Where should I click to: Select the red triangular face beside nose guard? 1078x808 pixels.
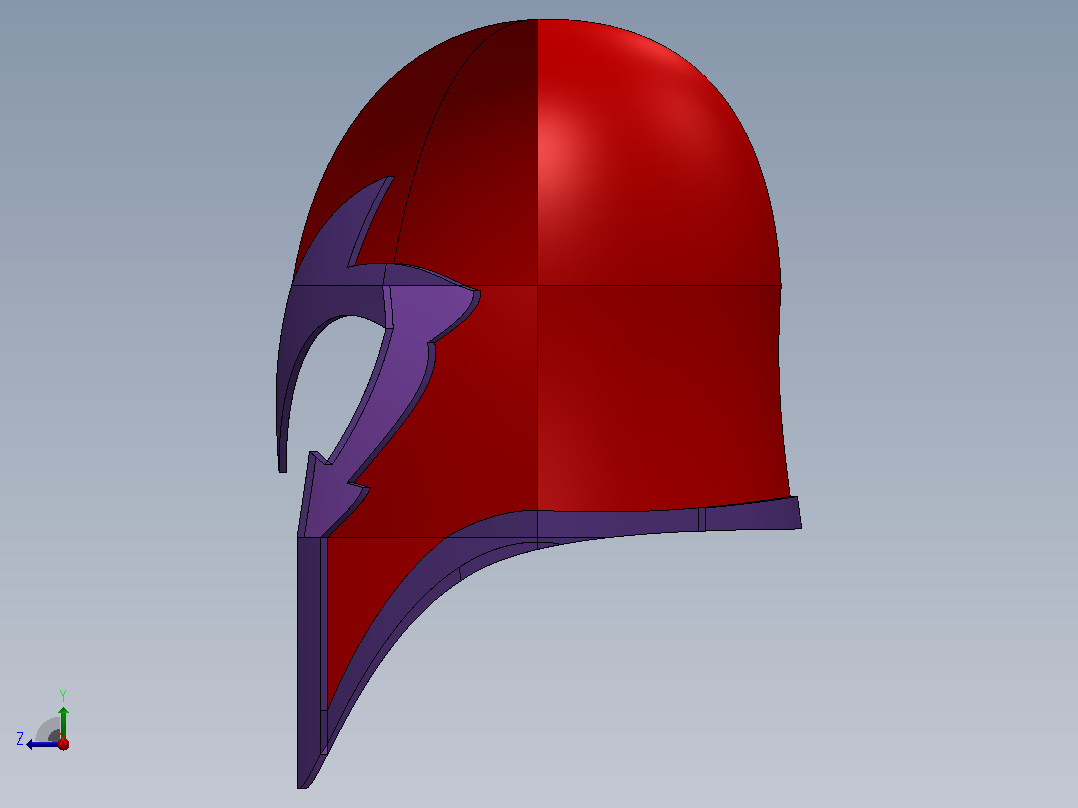point(364,591)
